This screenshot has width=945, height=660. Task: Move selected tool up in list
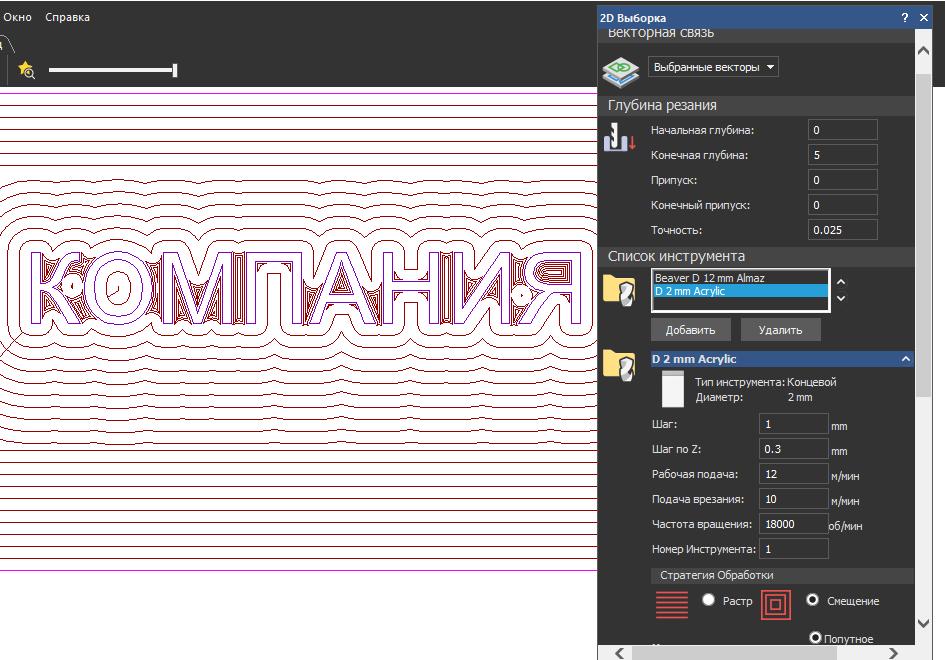pos(841,281)
